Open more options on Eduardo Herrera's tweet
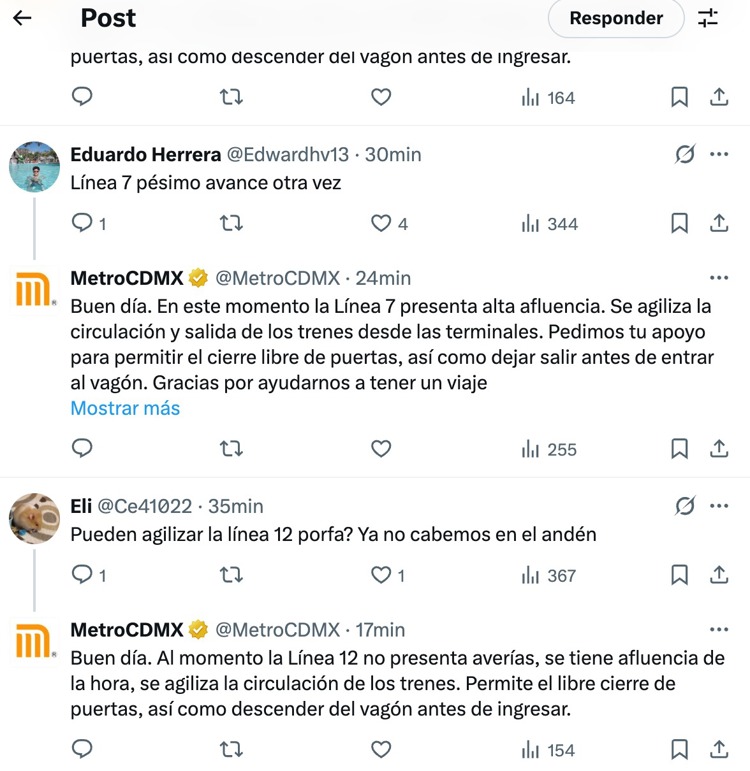This screenshot has height=771, width=750. pyautogui.click(x=718, y=154)
